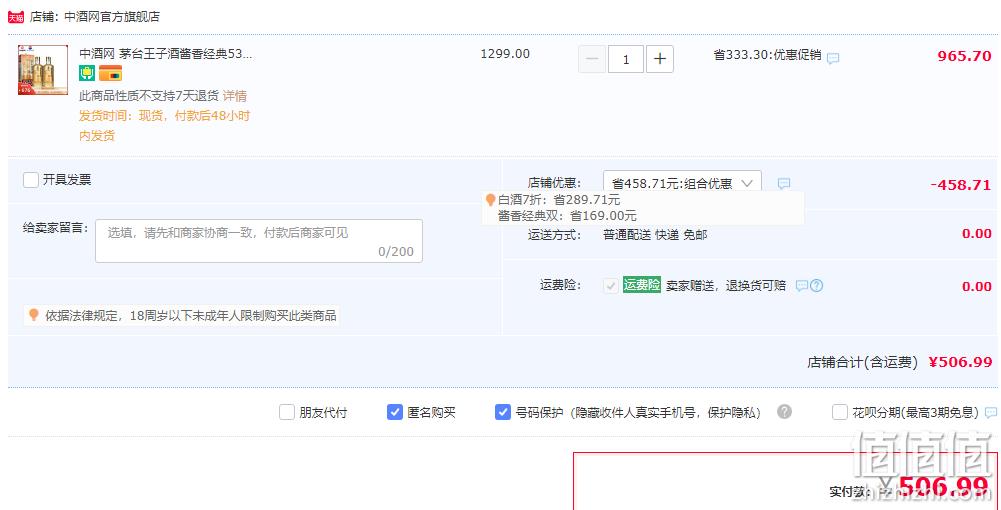Image resolution: width=1001 pixels, height=510 pixels.
Task: Select the 发货时间 shipping time notice
Action: [165, 126]
